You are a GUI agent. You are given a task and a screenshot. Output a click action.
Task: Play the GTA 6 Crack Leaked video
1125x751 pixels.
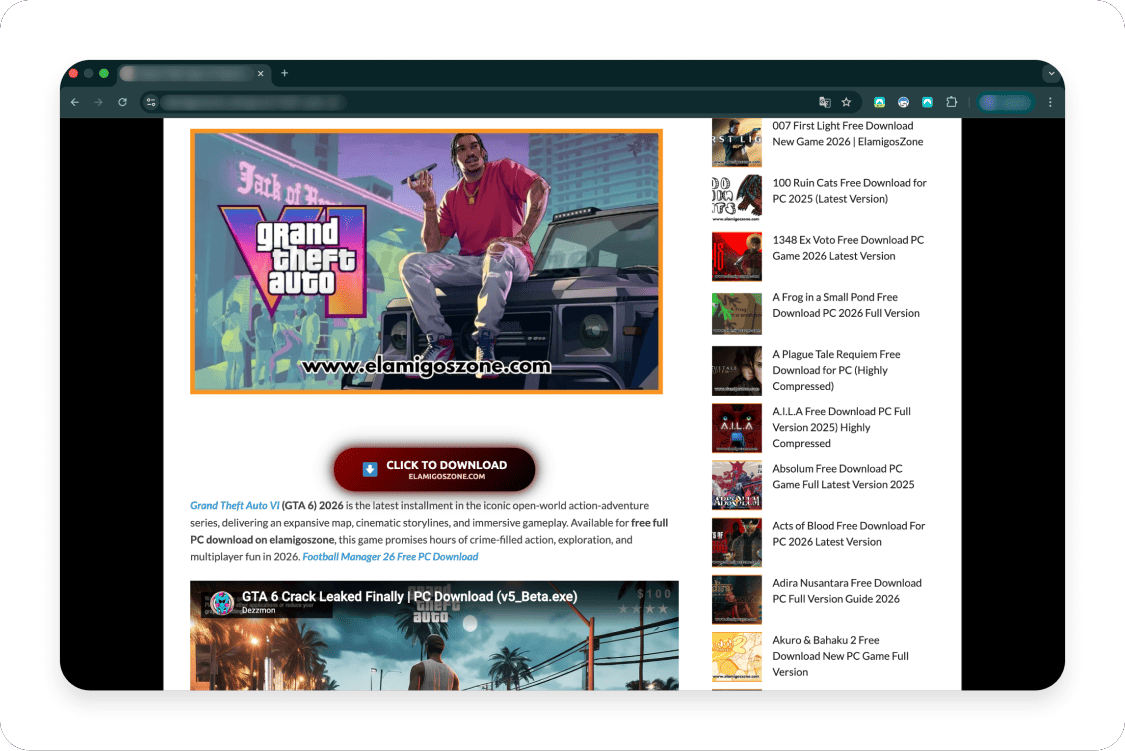point(434,636)
